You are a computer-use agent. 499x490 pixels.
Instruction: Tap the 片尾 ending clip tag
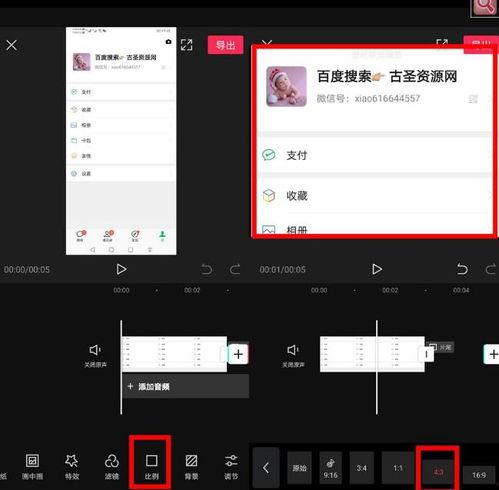[x=442, y=347]
